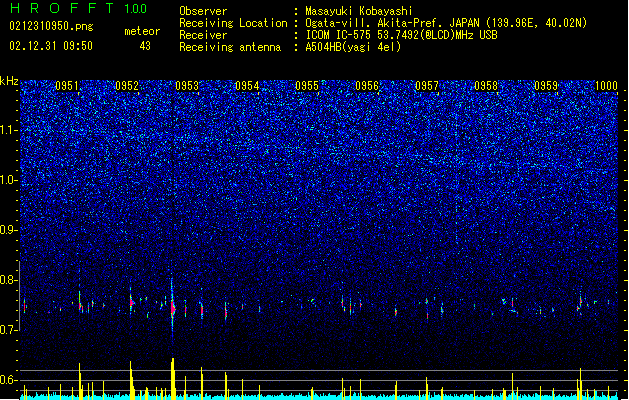Click the 1000 time marker
Image resolution: width=629 pixels, height=400 pixels.
(x=606, y=86)
